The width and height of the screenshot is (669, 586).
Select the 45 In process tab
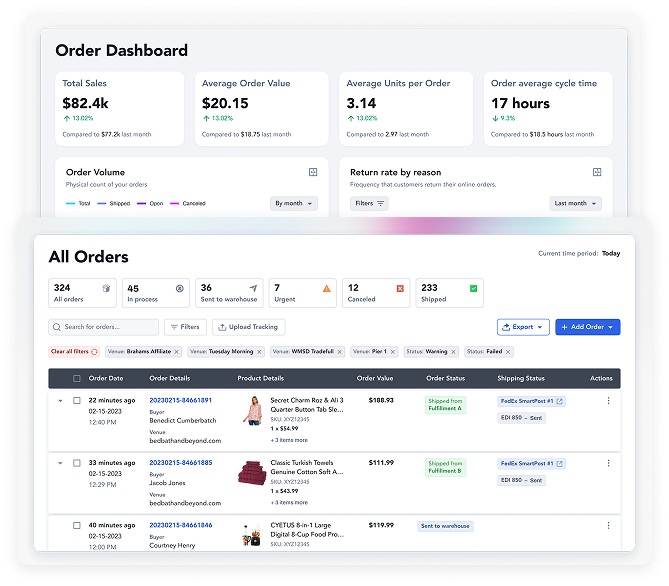155,293
